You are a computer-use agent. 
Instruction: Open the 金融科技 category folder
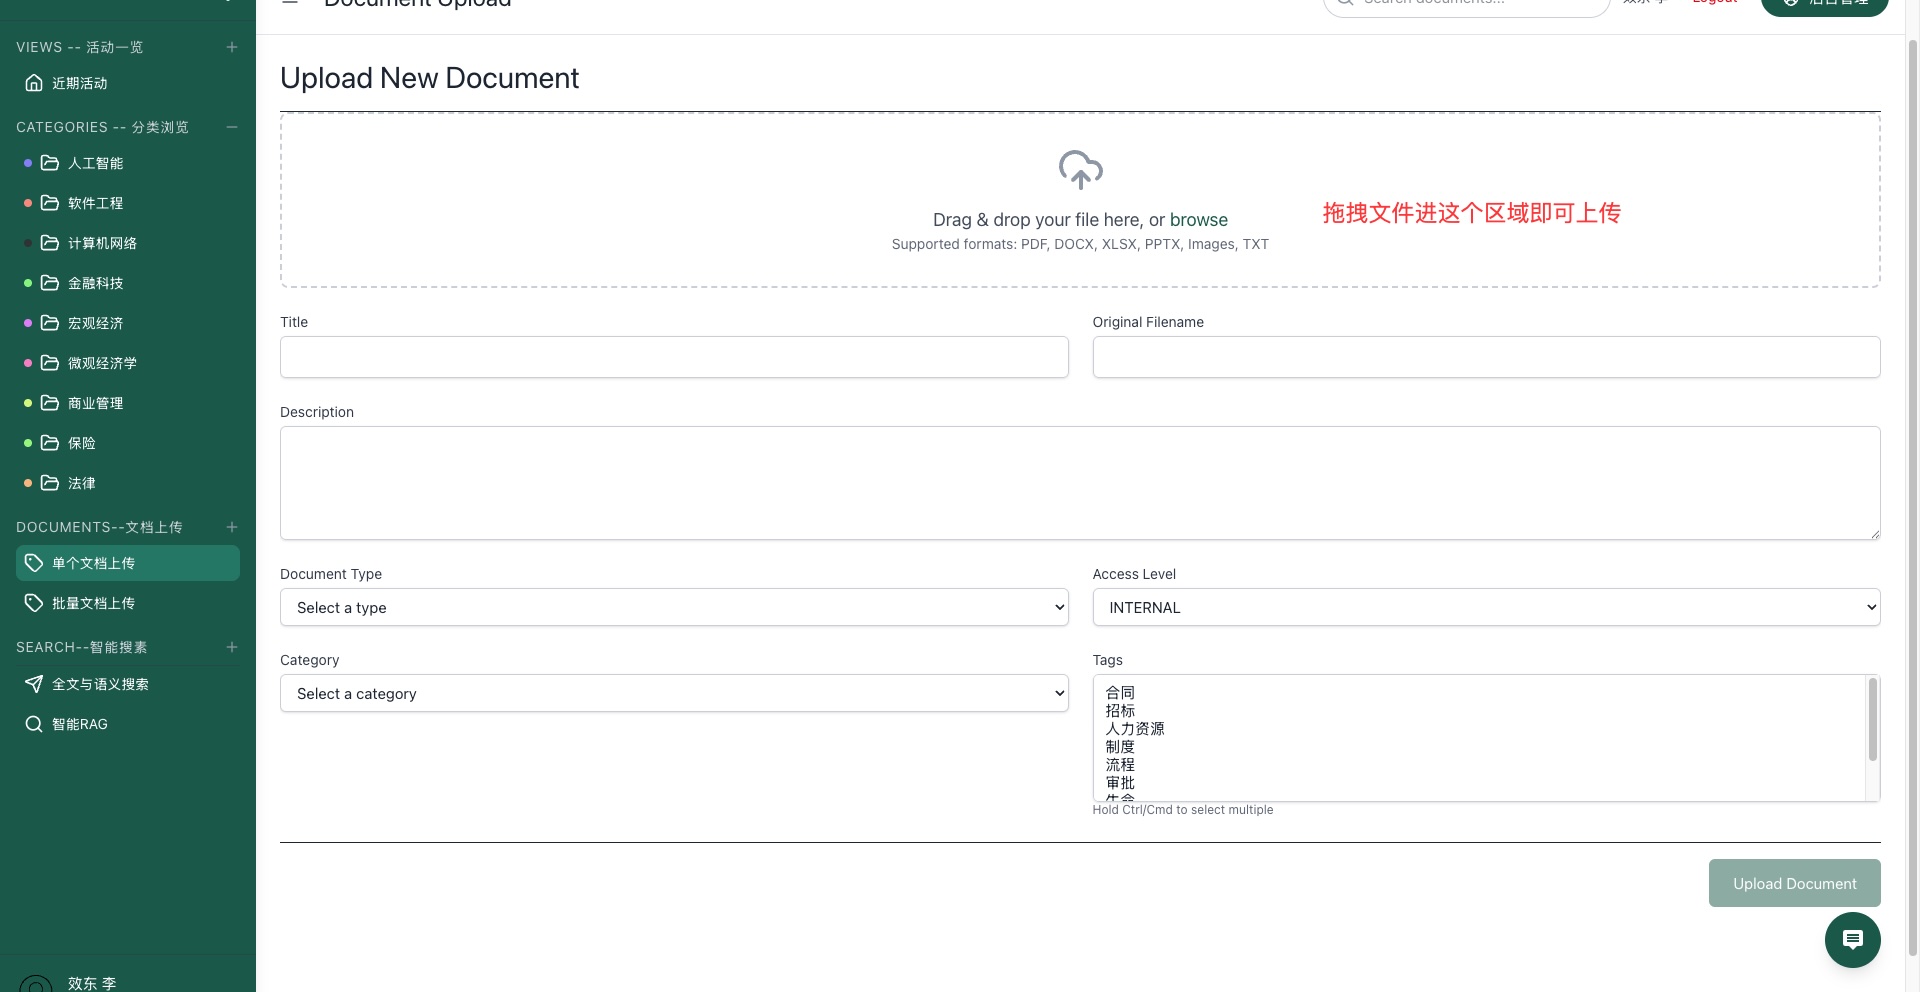[128, 283]
